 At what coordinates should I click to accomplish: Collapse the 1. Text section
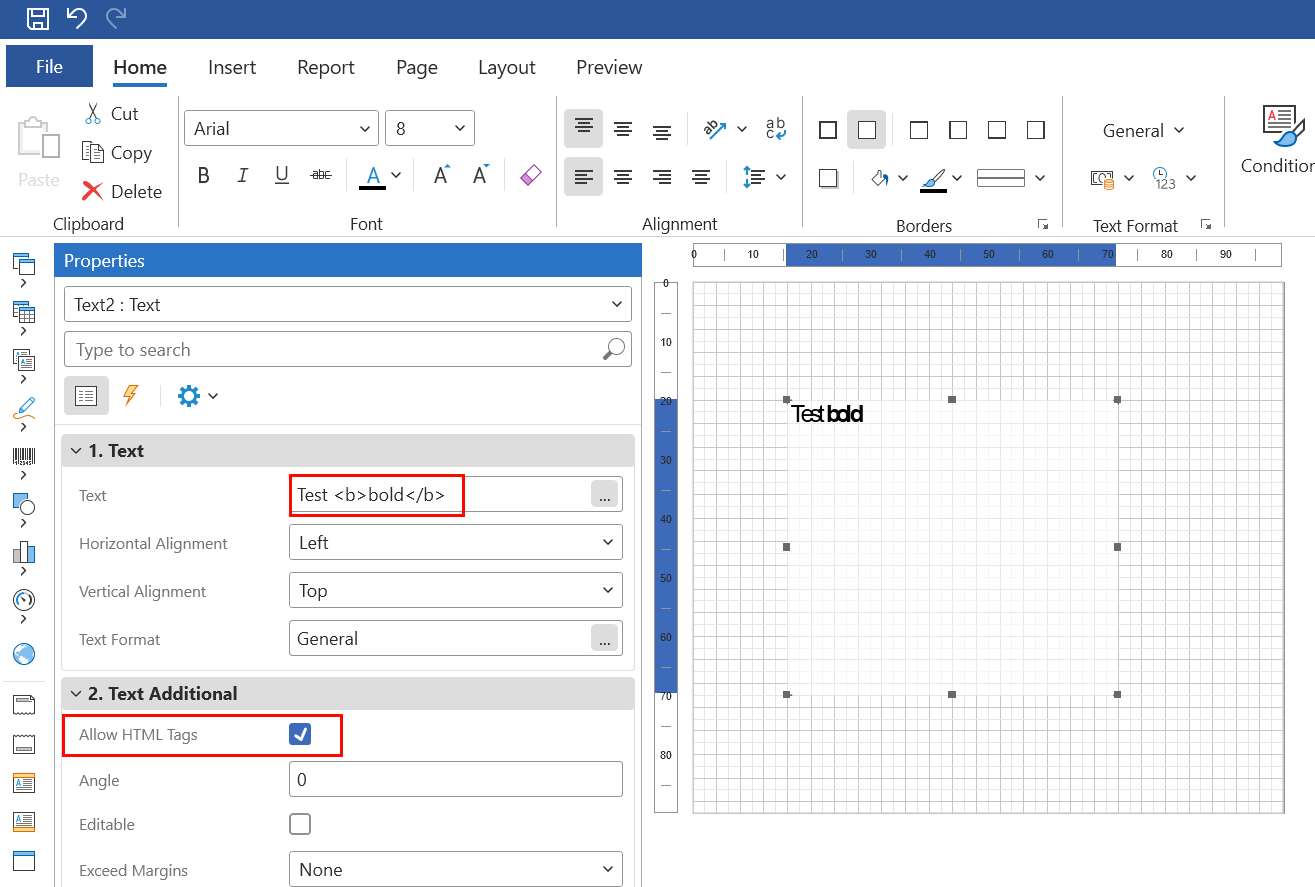click(x=76, y=451)
